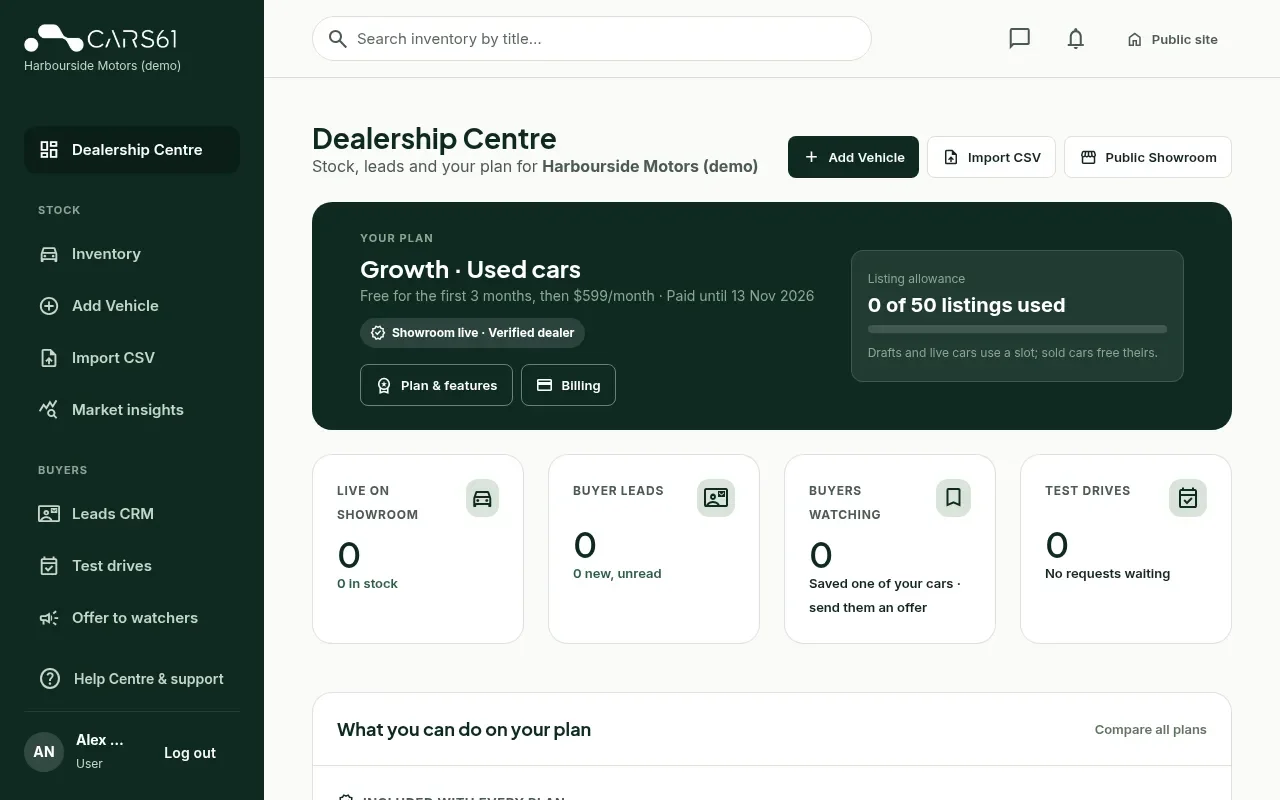Click the Live on Showroom car icon
The width and height of the screenshot is (1280, 800).
coord(482,498)
